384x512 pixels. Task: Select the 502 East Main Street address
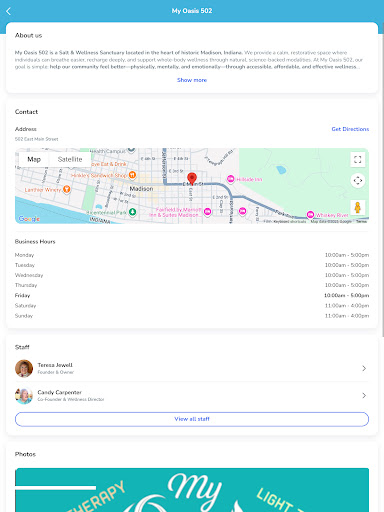37,139
